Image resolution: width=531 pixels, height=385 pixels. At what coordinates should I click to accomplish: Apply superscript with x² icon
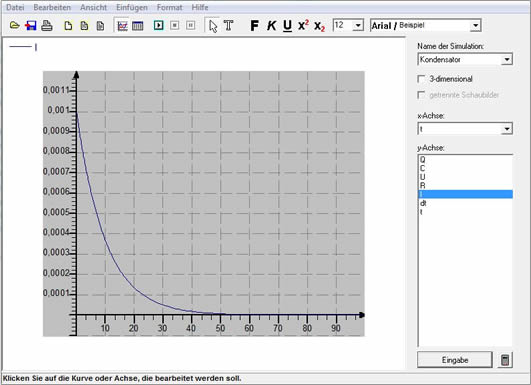(x=303, y=25)
